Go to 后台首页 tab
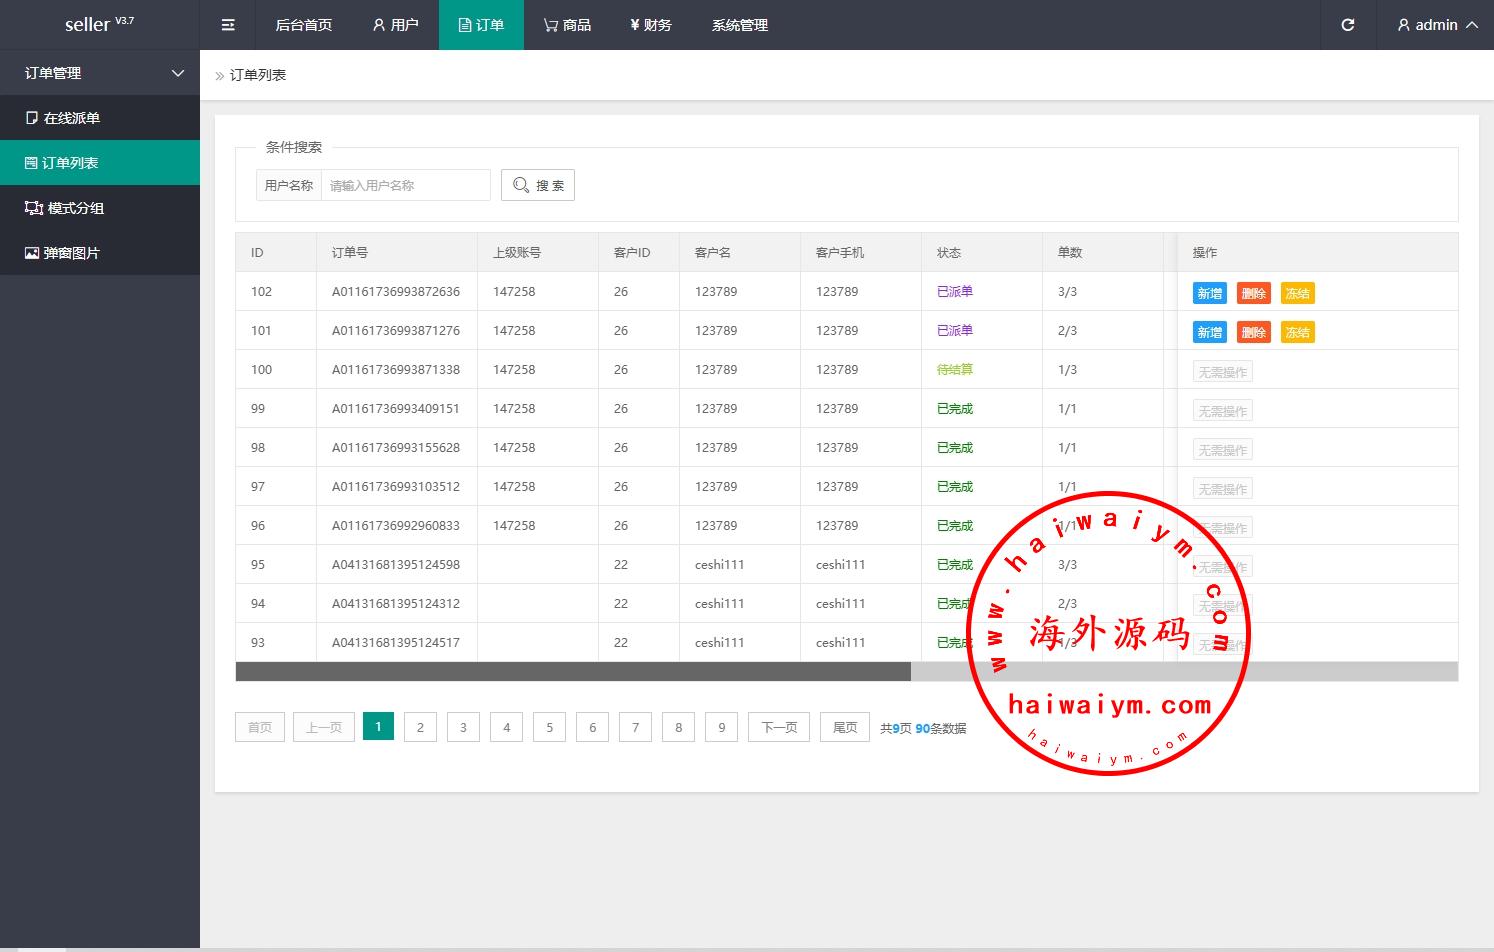Viewport: 1494px width, 952px height. coord(303,25)
